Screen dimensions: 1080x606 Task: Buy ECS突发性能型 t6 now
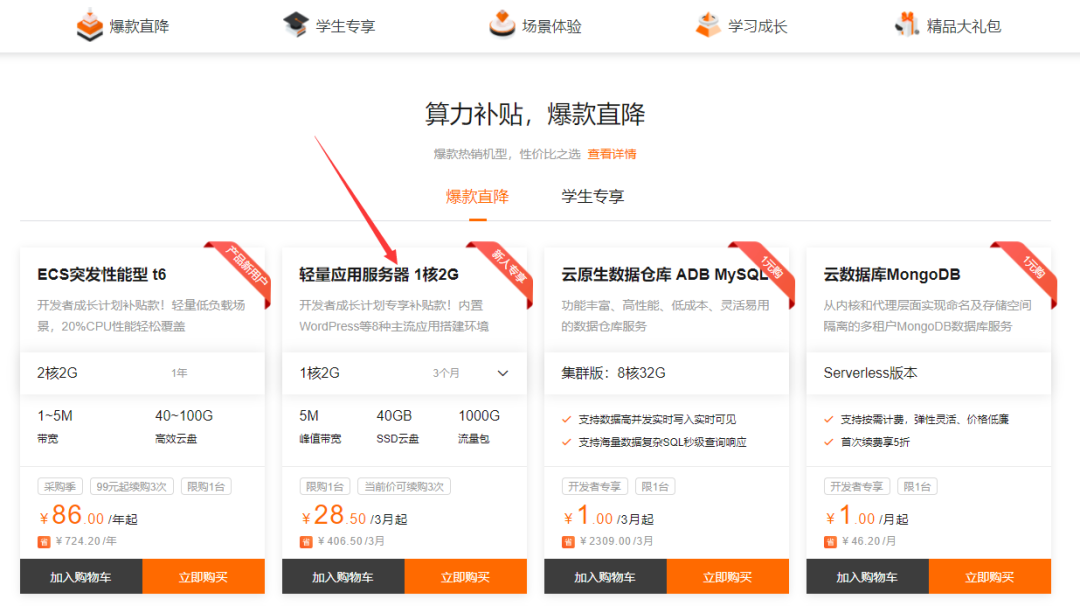pyautogui.click(x=203, y=576)
